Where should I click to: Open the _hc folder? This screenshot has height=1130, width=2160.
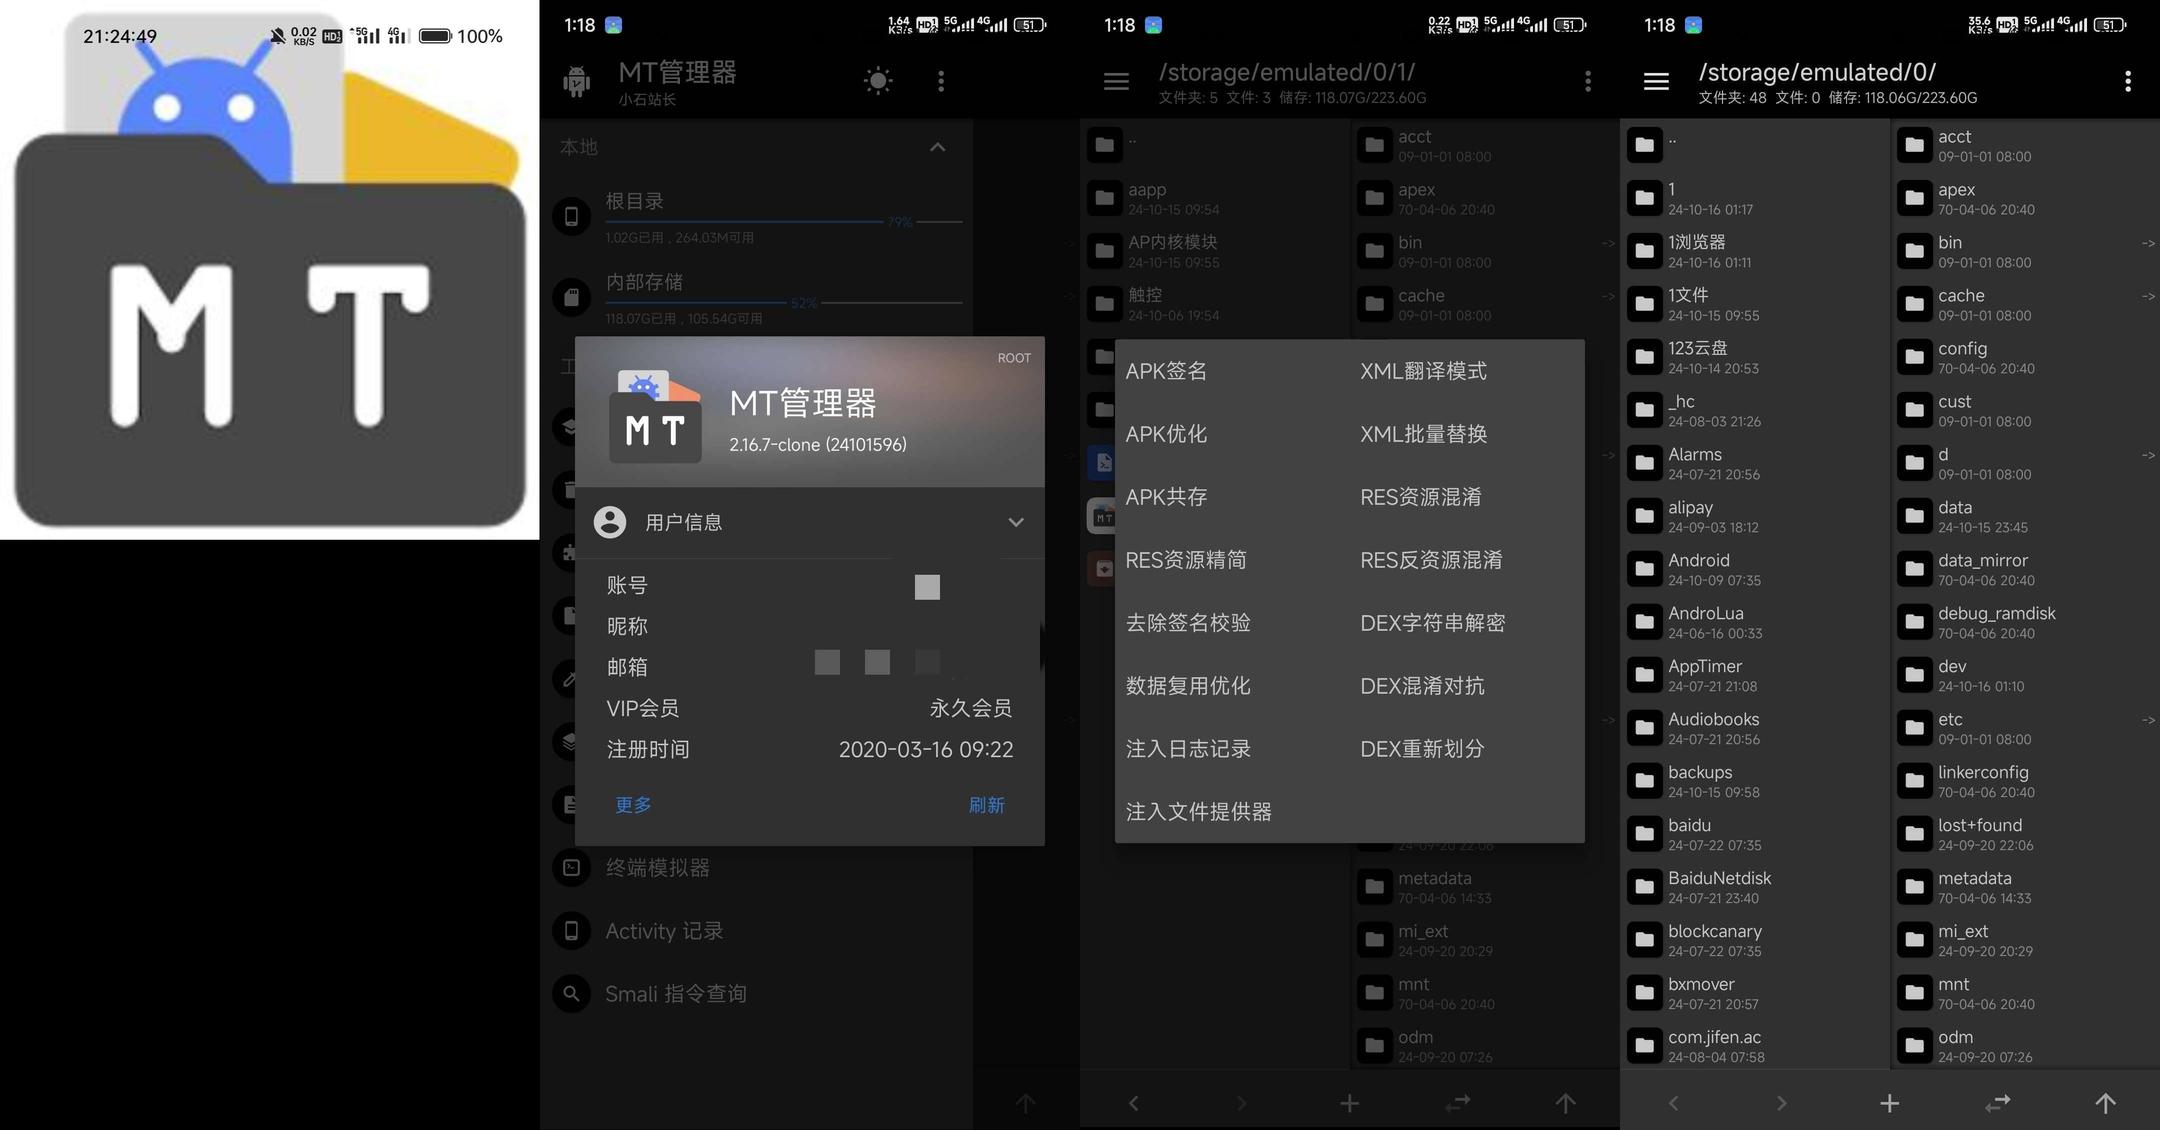(1755, 410)
